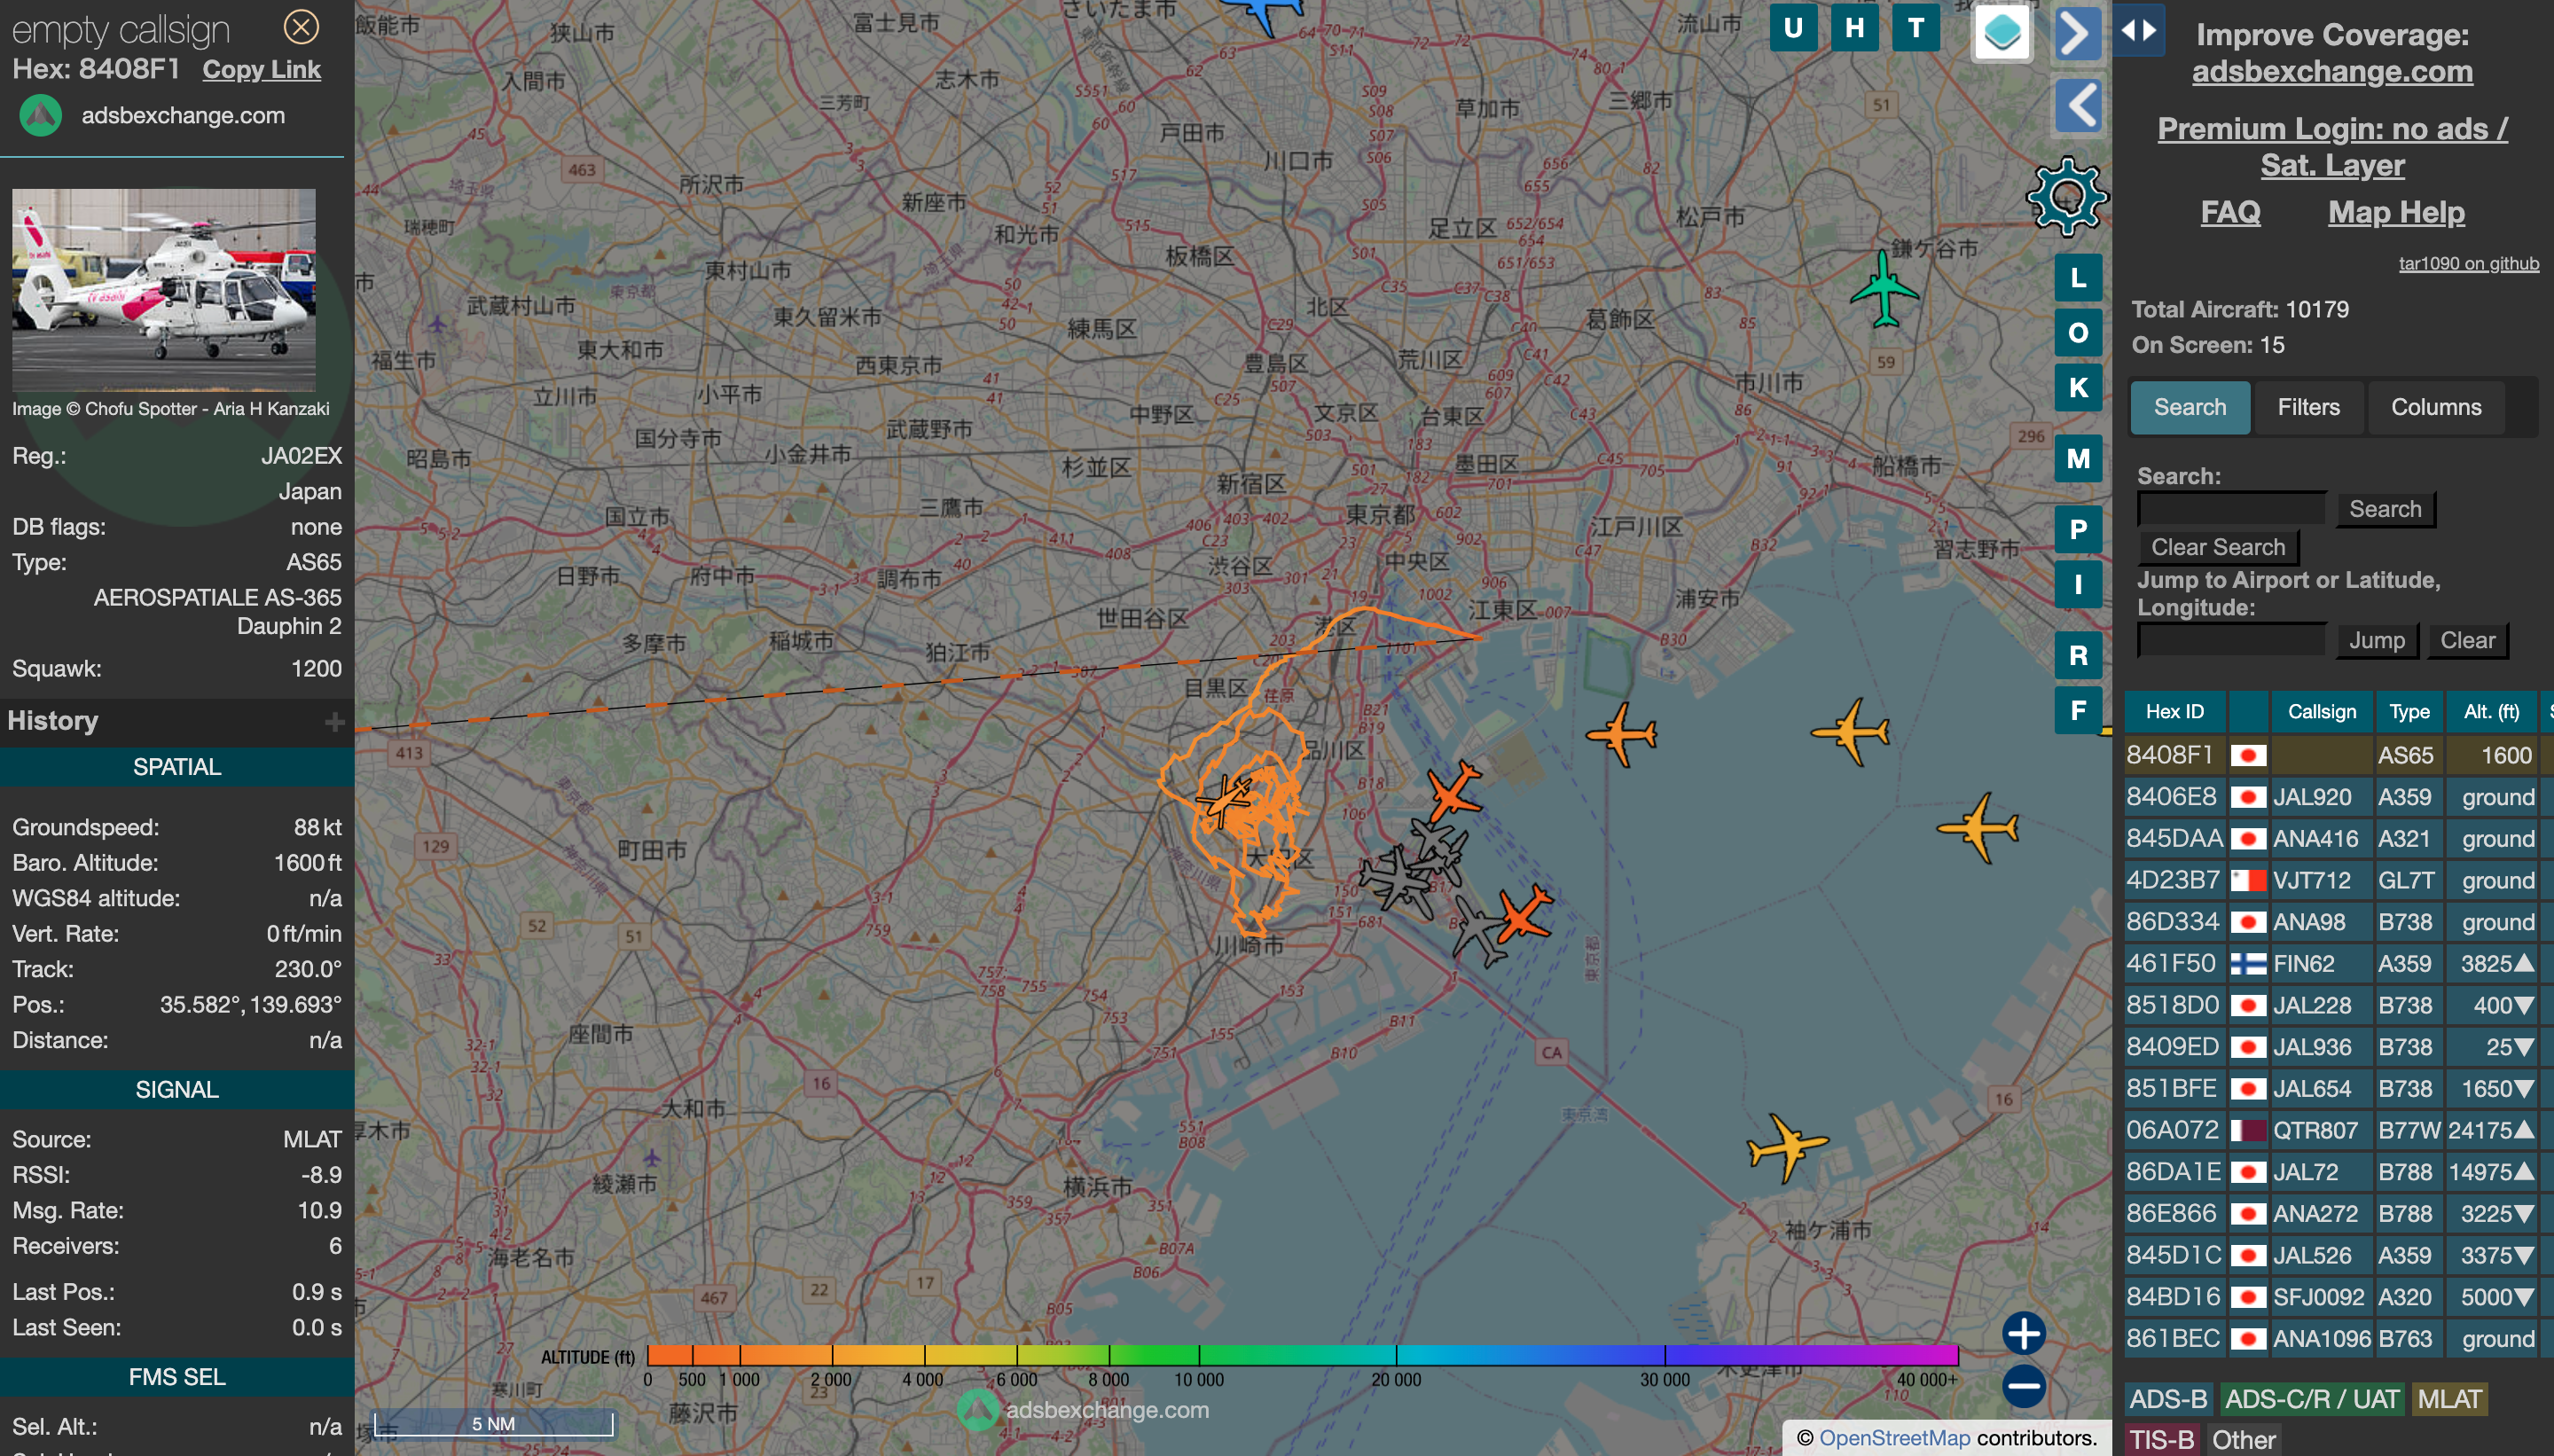The image size is (2554, 1456).
Task: Focus the Search text input field
Action: 2231,508
